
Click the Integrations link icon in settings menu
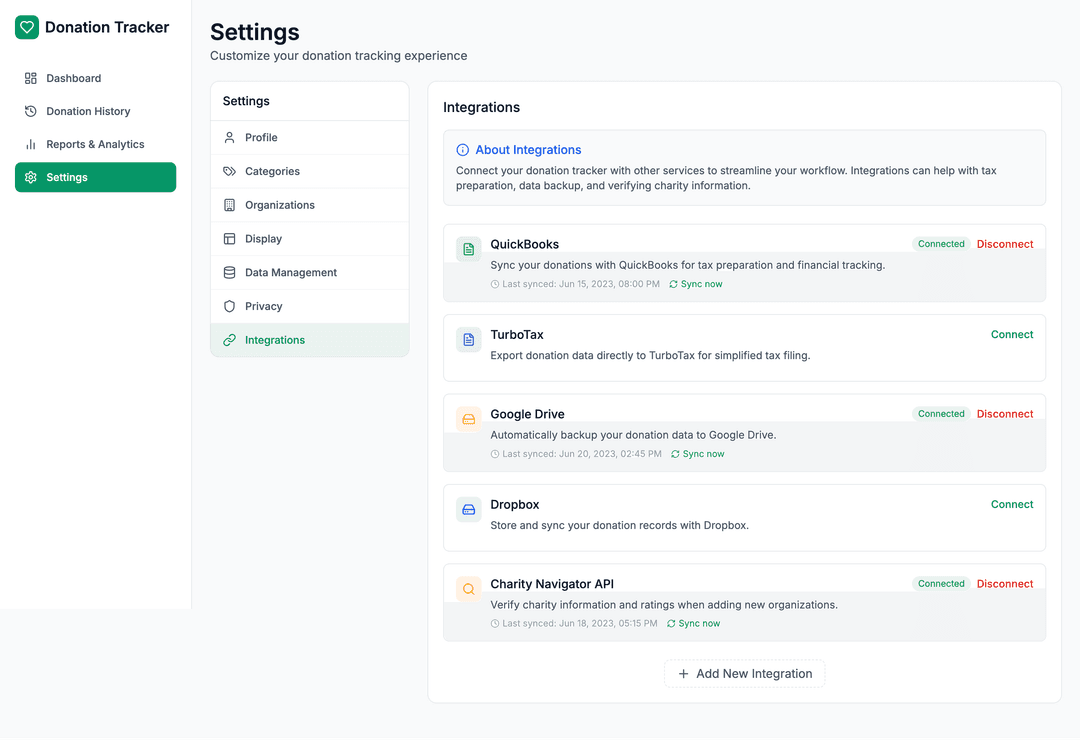[x=230, y=340]
